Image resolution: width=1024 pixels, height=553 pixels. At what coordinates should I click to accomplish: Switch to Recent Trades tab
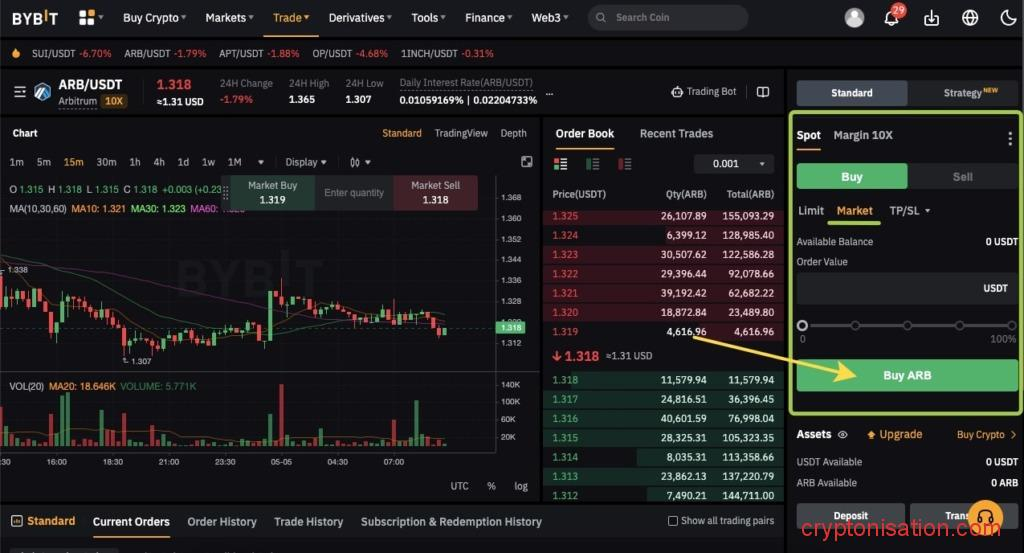coord(676,133)
